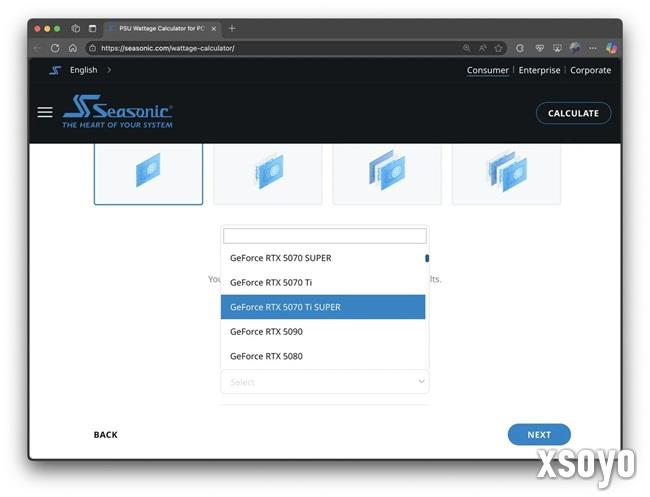Pick GeForce RTX 5070 Ti SUPER
The image size is (650, 497).
[322, 307]
